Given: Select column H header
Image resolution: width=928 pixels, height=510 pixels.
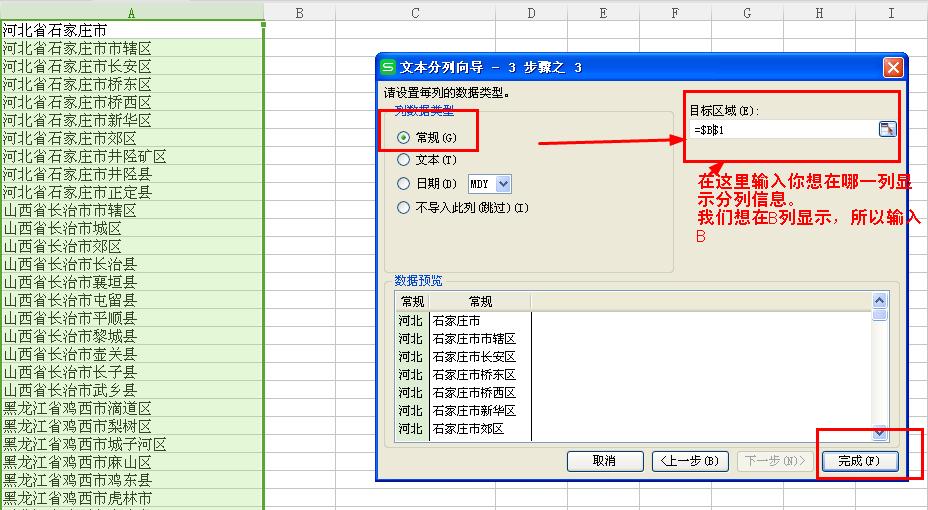Looking at the screenshot, I should click(819, 12).
